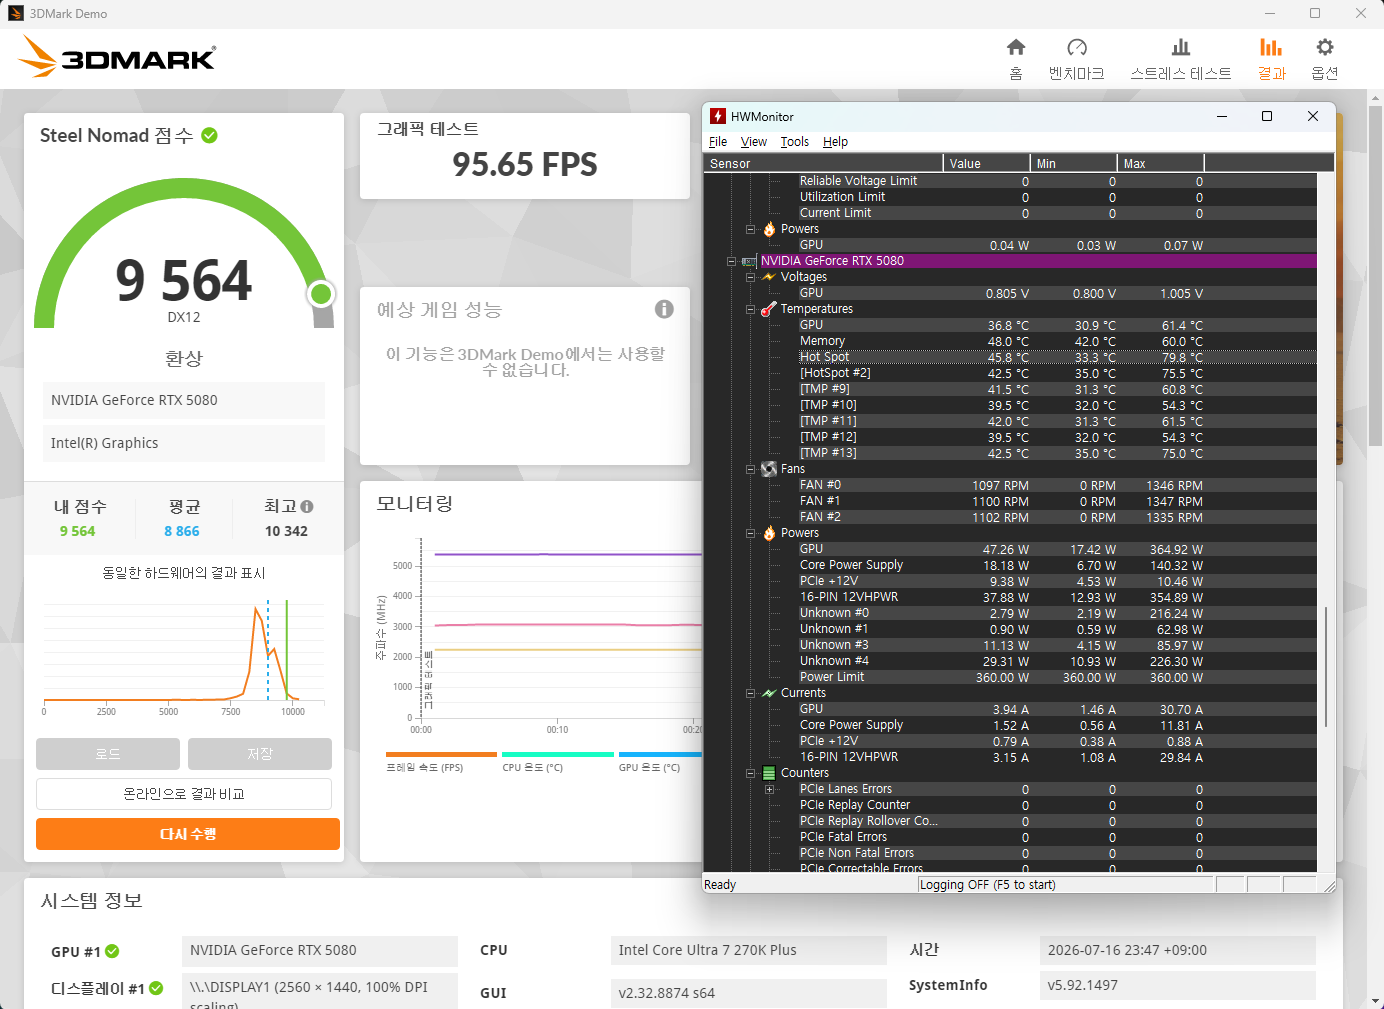Image resolution: width=1384 pixels, height=1009 pixels.
Task: Click the Max column header
Action: (1161, 163)
